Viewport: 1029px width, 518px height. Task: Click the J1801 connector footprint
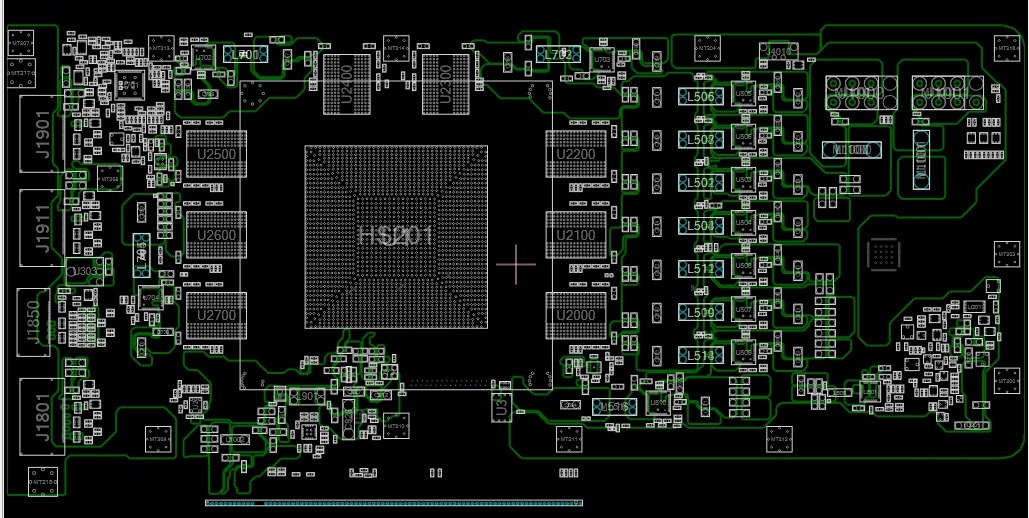pos(42,417)
